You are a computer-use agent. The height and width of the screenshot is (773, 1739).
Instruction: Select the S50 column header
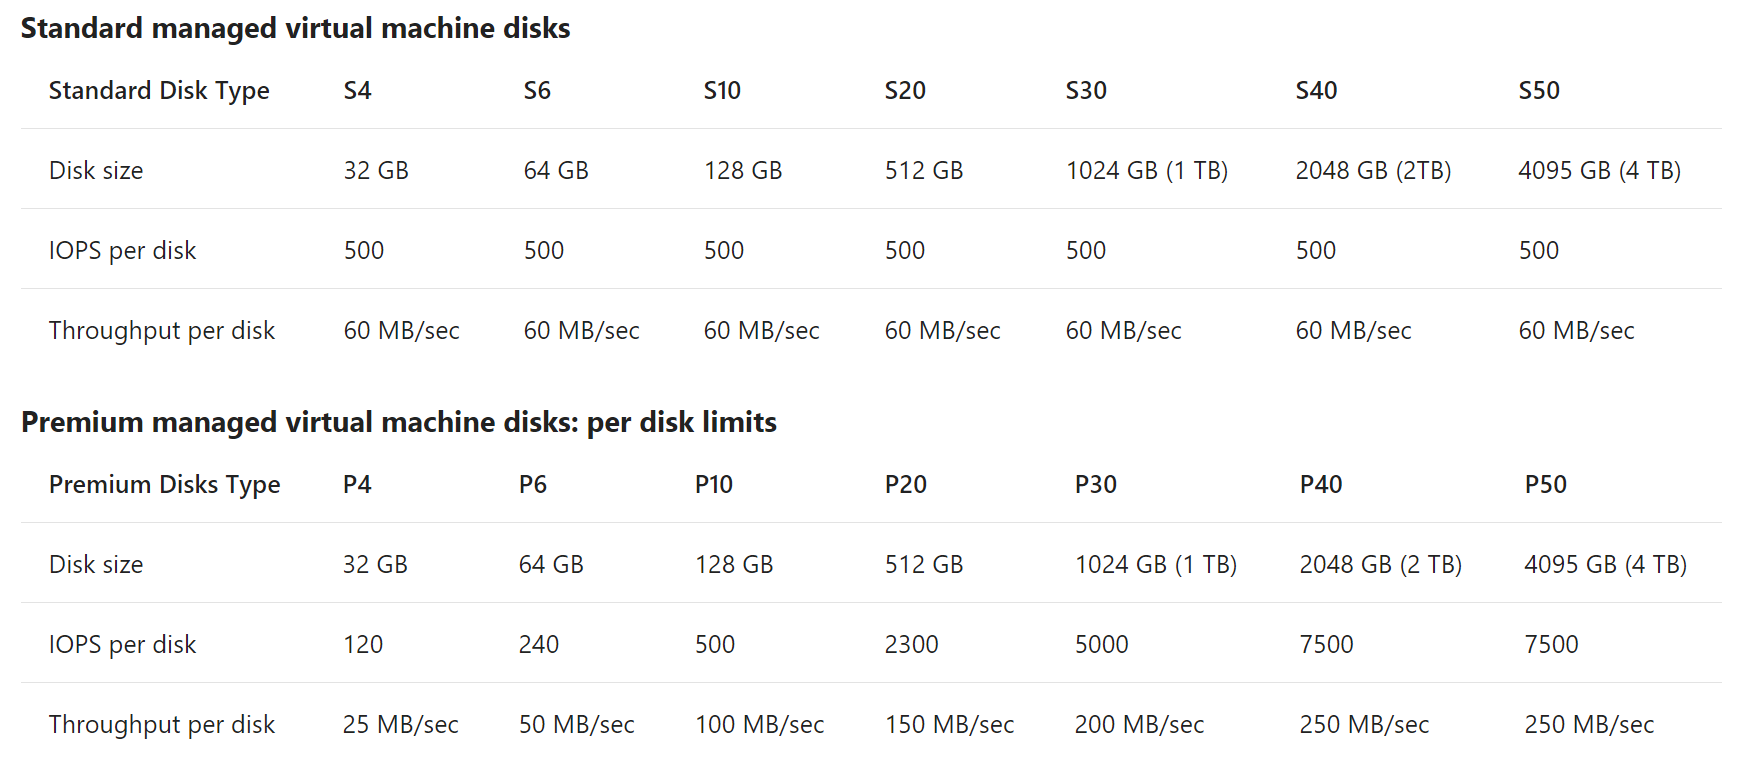tap(1538, 90)
